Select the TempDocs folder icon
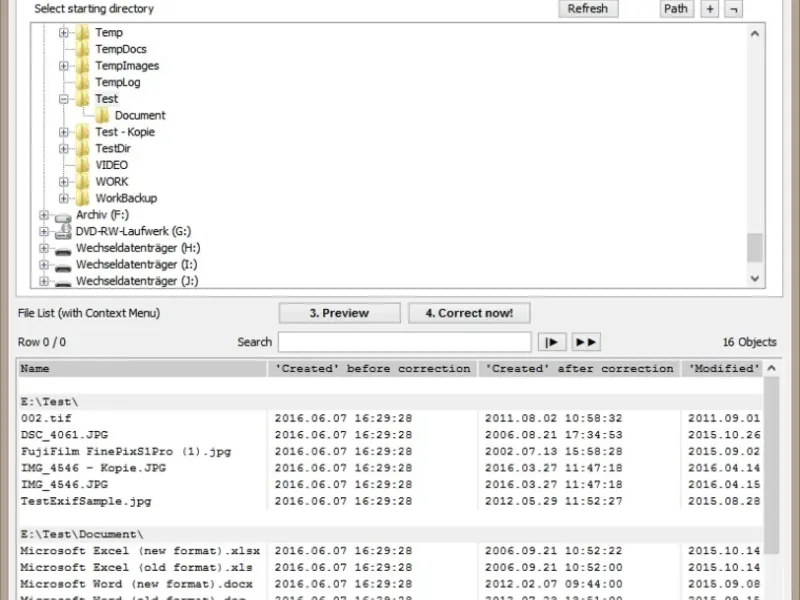 tap(82, 49)
